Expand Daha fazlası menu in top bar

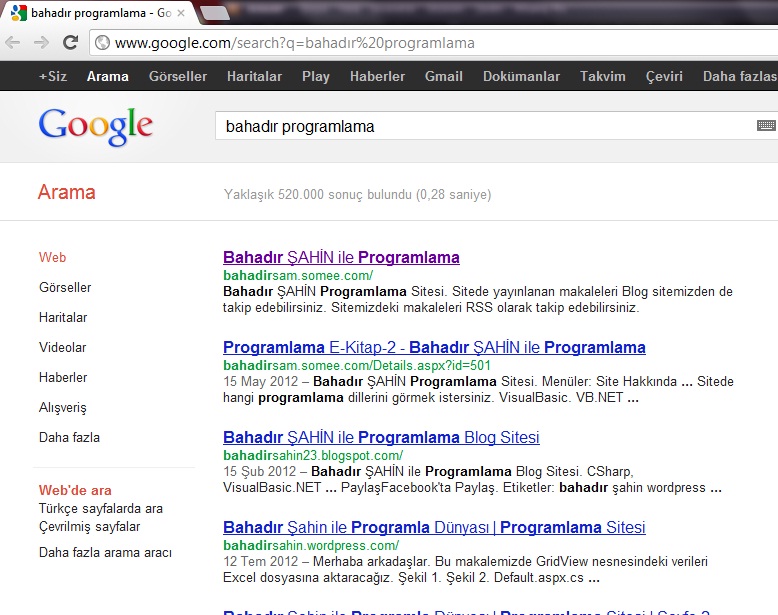click(x=740, y=76)
